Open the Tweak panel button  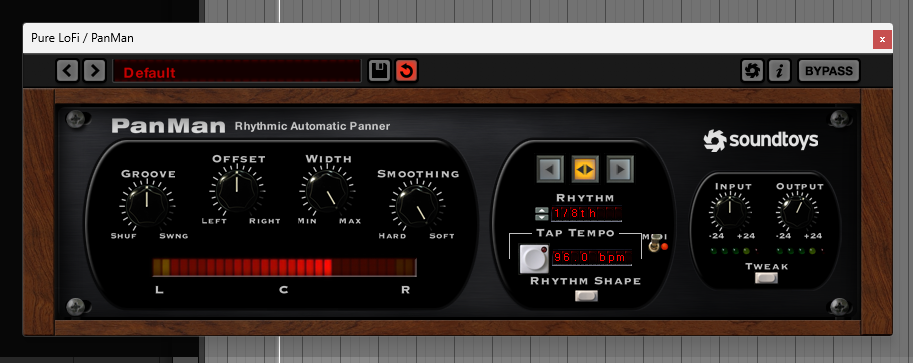click(x=766, y=278)
